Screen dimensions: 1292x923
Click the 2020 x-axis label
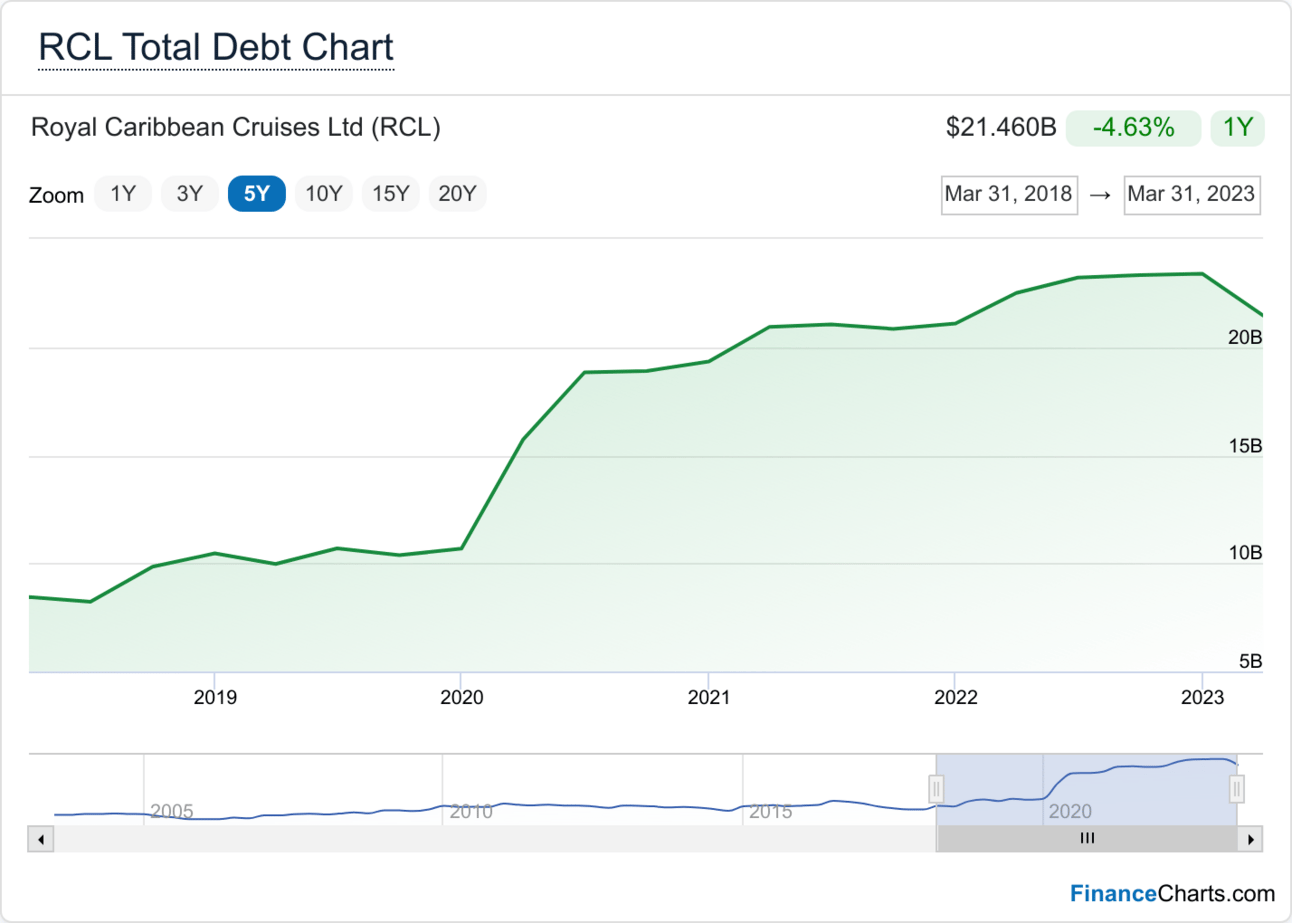click(x=461, y=698)
